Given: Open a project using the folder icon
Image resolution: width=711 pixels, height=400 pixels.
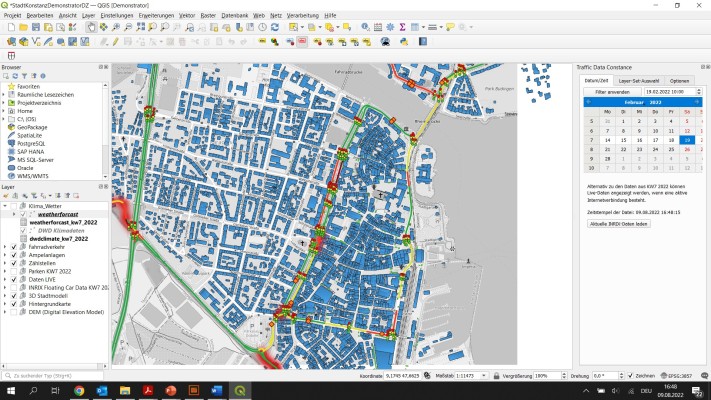Looking at the screenshot, I should pyautogui.click(x=23, y=28).
